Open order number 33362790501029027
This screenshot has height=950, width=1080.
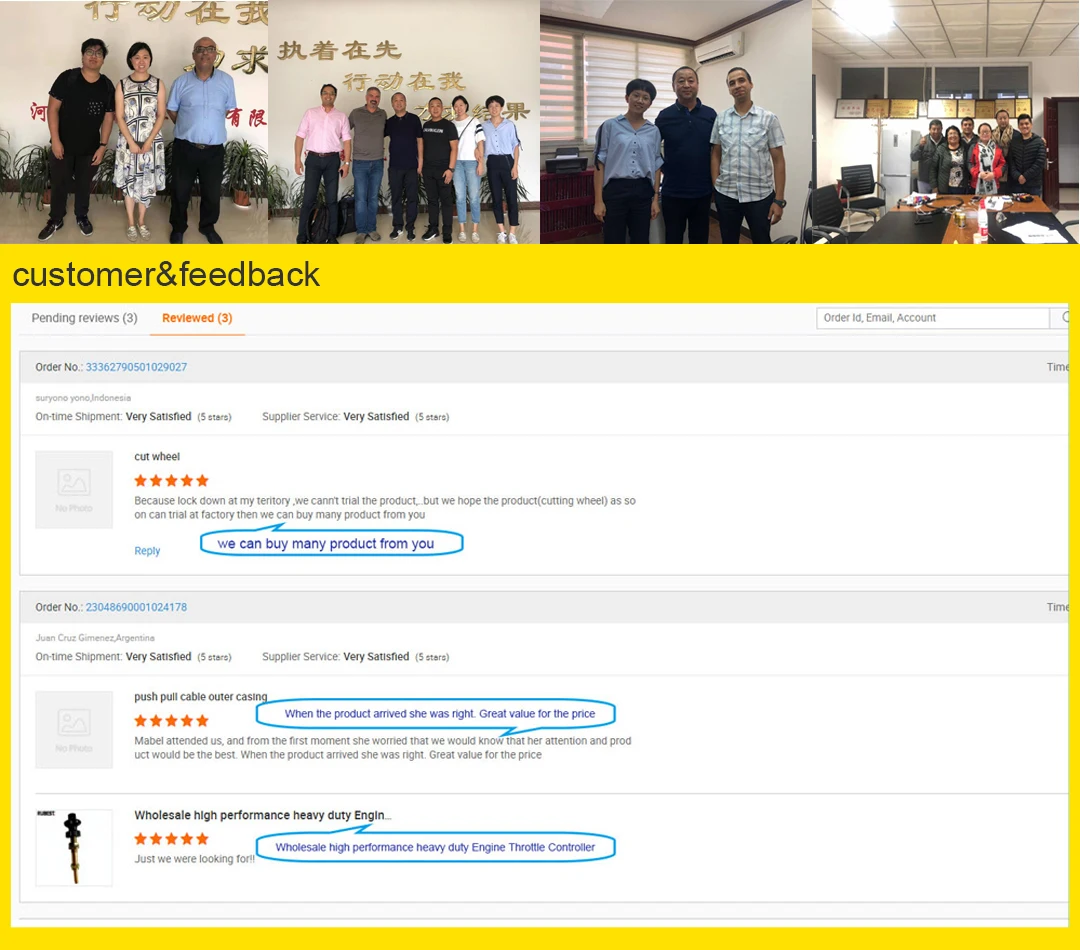tap(136, 367)
